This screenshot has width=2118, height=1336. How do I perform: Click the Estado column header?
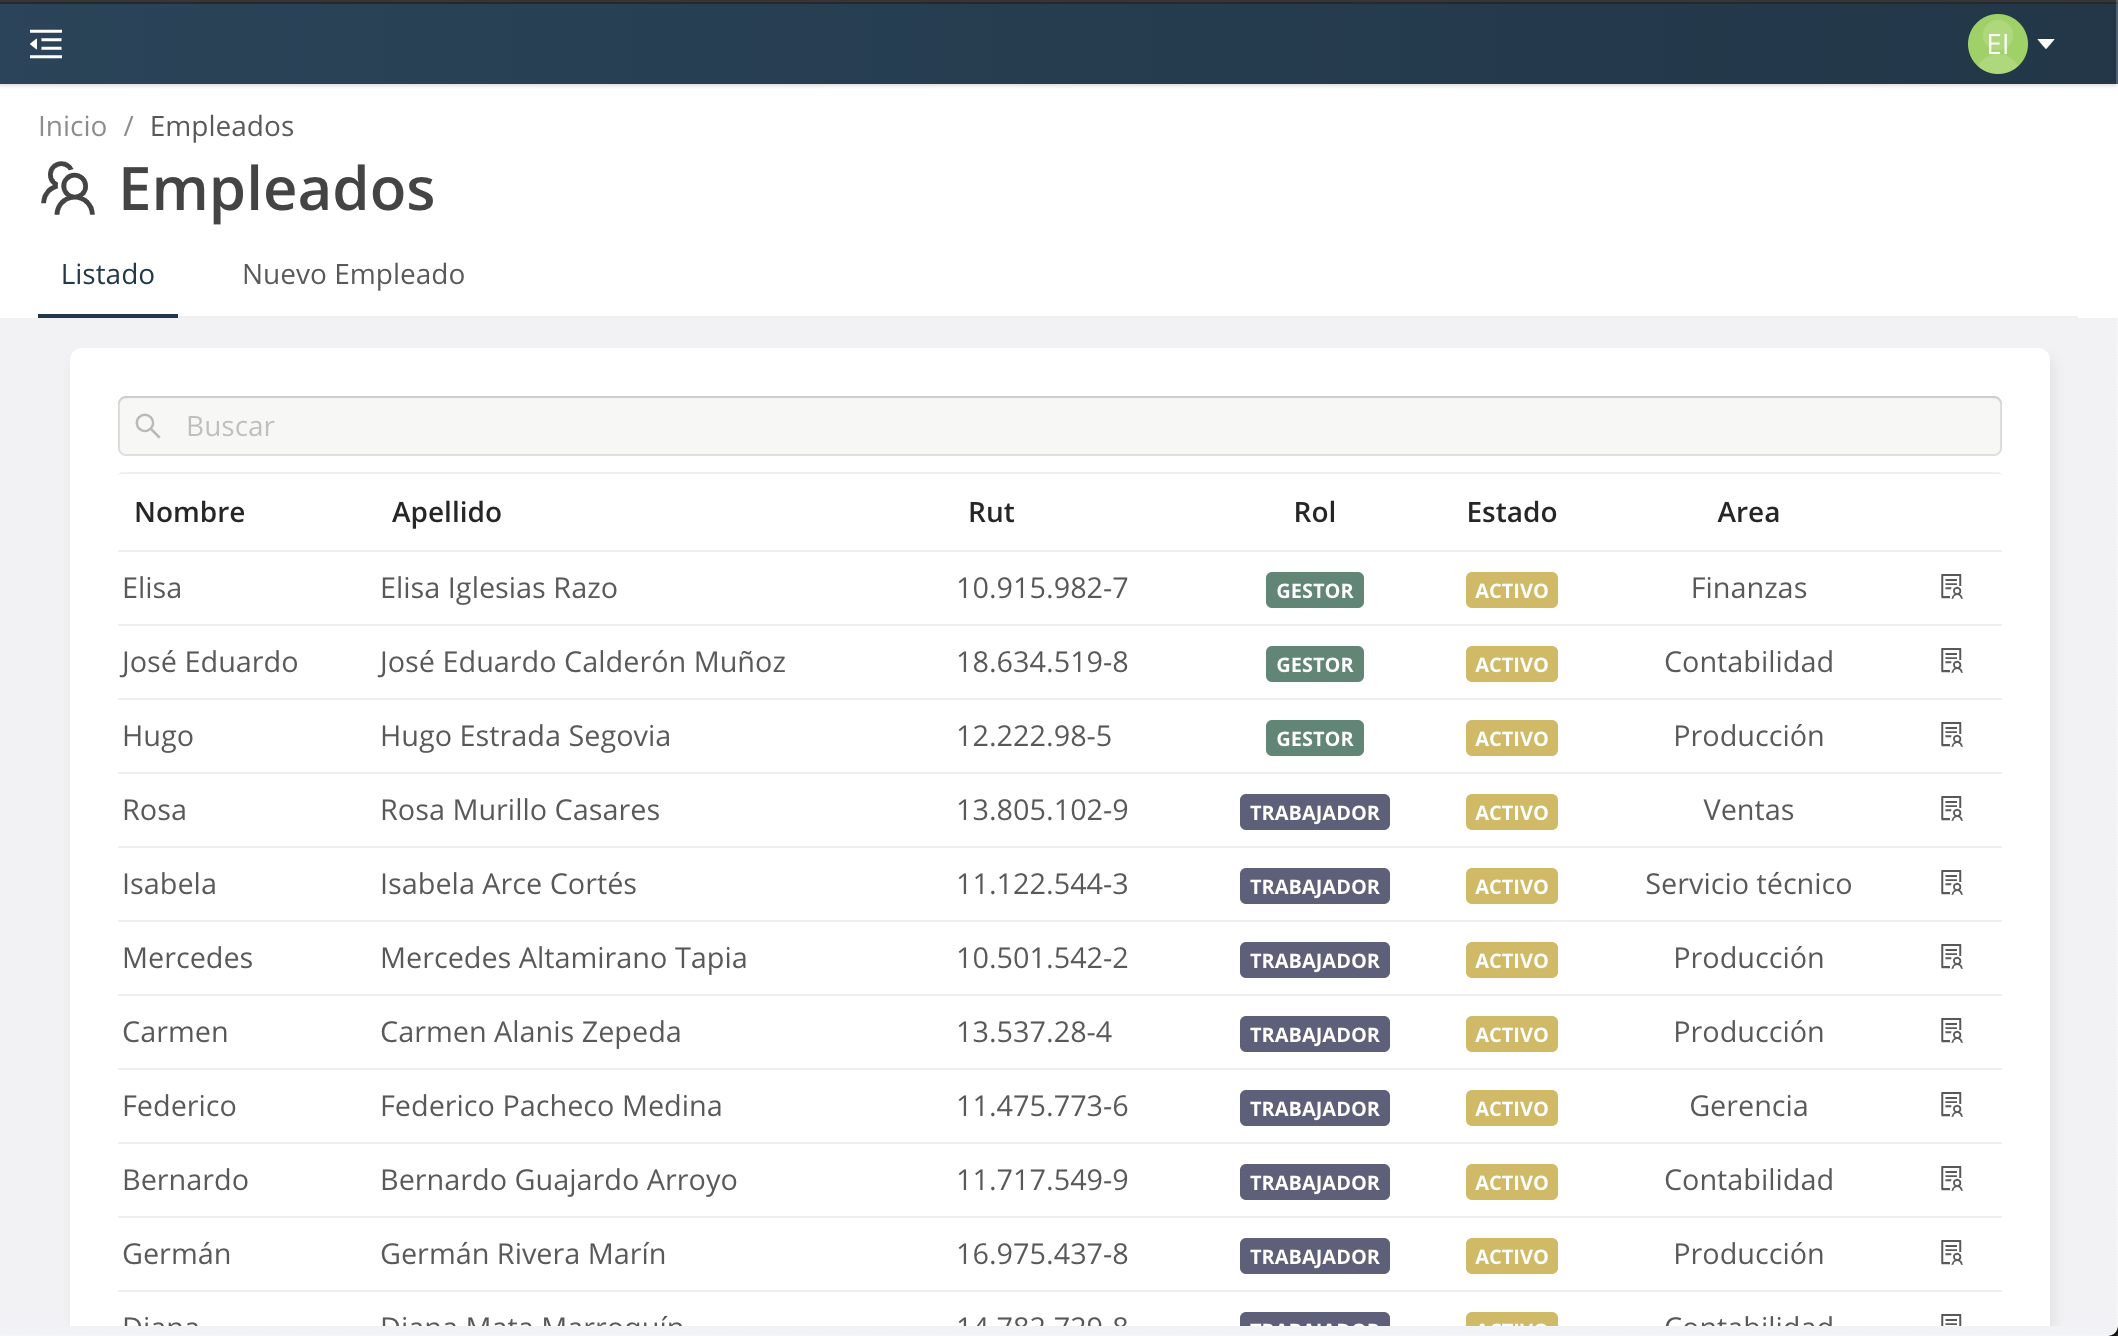(1511, 512)
